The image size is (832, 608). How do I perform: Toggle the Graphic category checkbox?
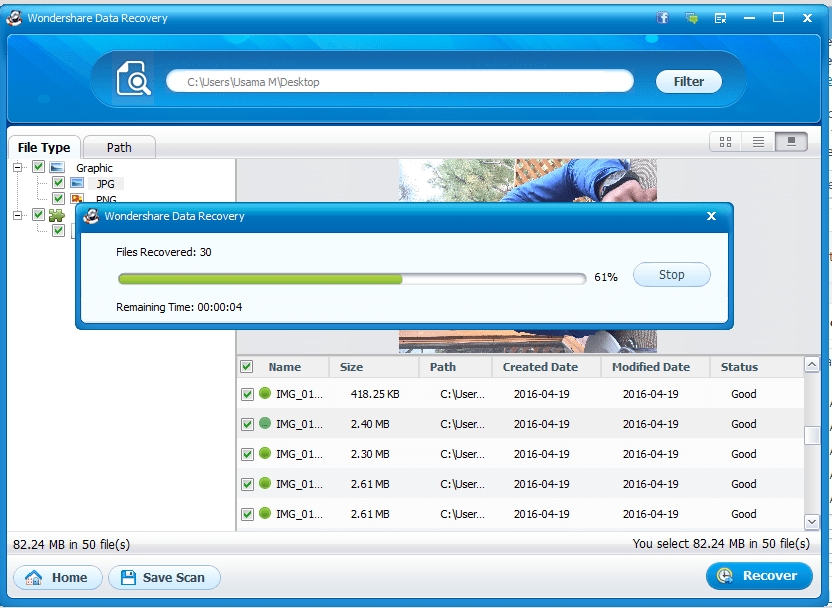click(x=38, y=167)
